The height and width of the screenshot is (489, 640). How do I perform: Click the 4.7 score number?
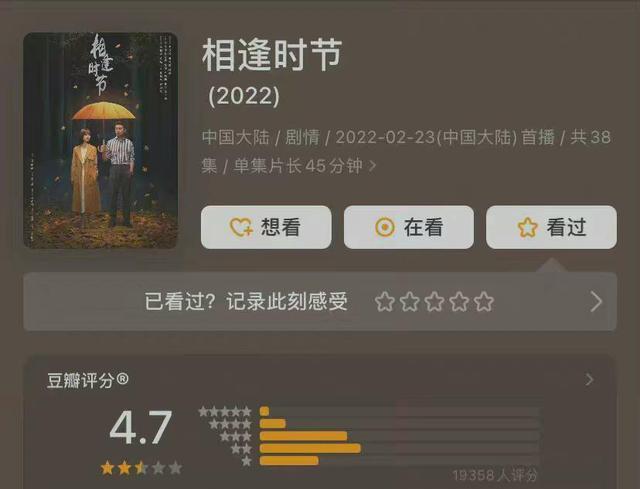click(141, 428)
